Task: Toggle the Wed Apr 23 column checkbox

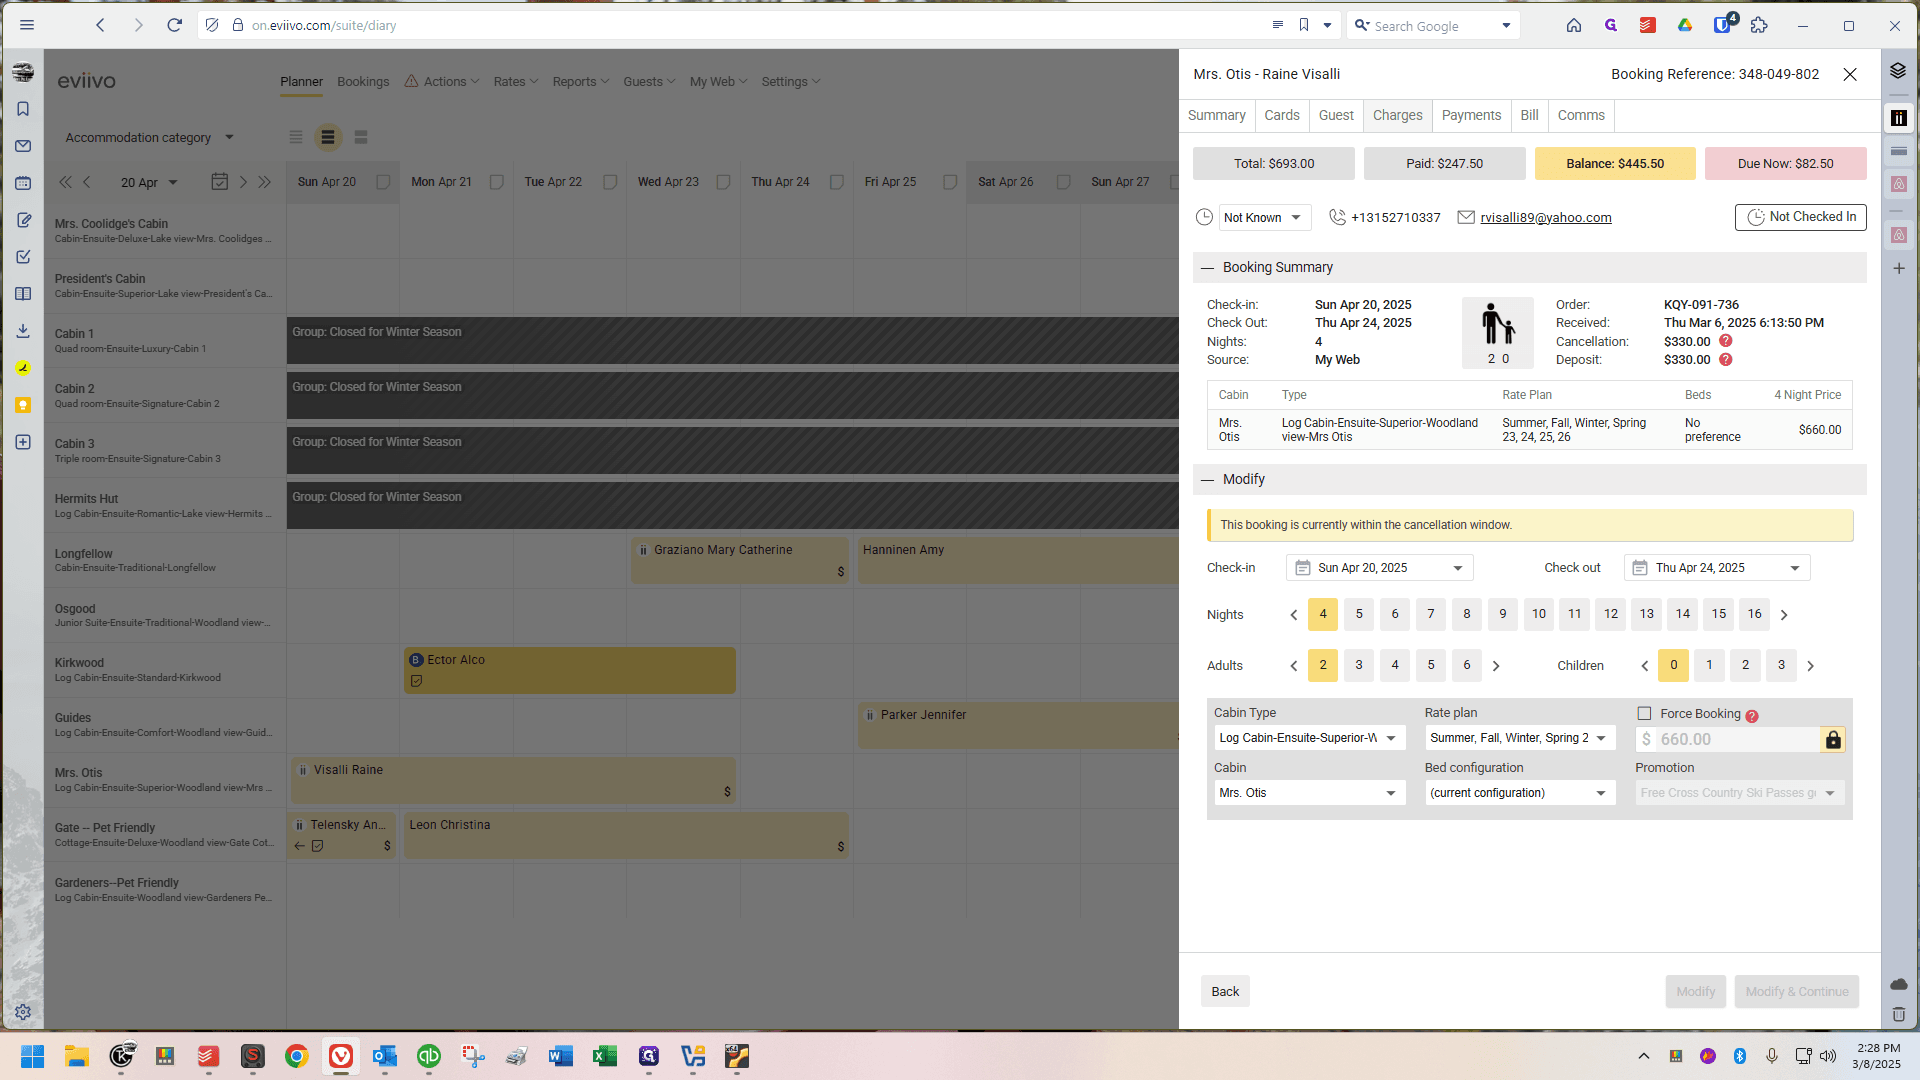Action: [x=723, y=182]
